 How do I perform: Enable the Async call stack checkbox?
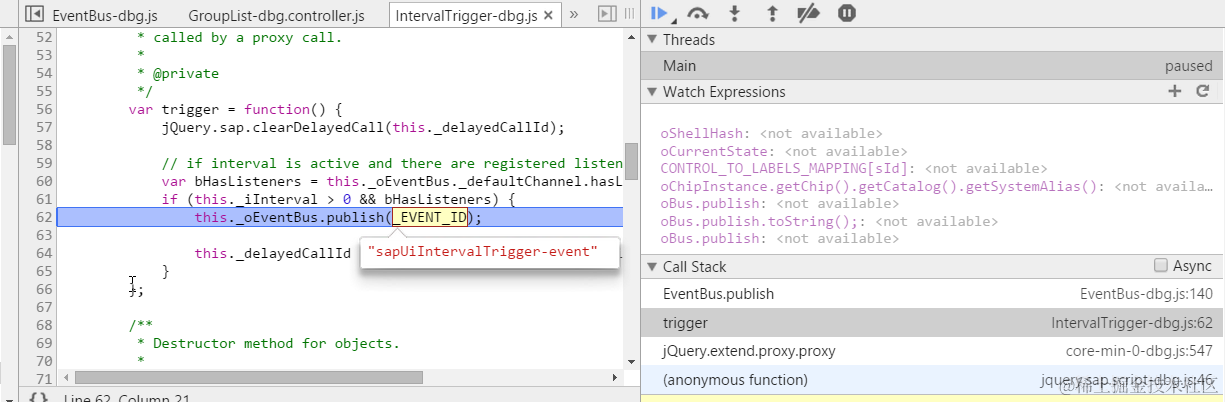click(x=1160, y=266)
